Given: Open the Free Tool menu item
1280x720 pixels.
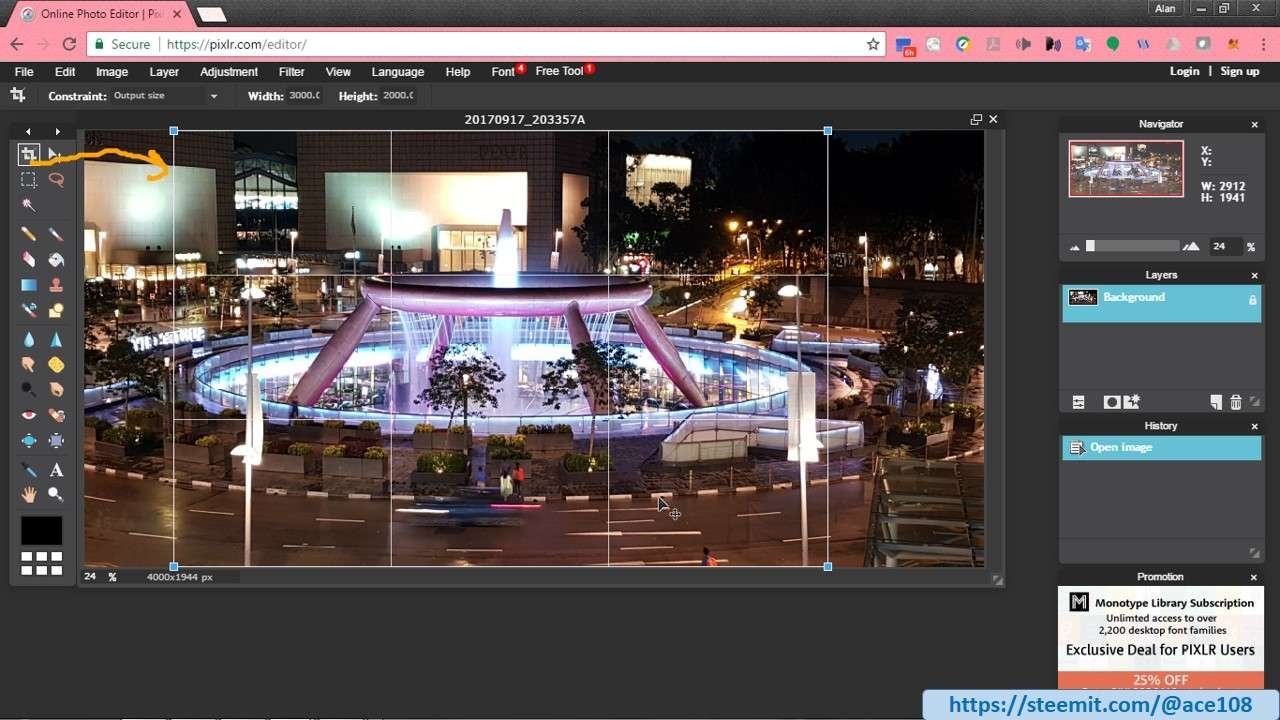Looking at the screenshot, I should (559, 71).
